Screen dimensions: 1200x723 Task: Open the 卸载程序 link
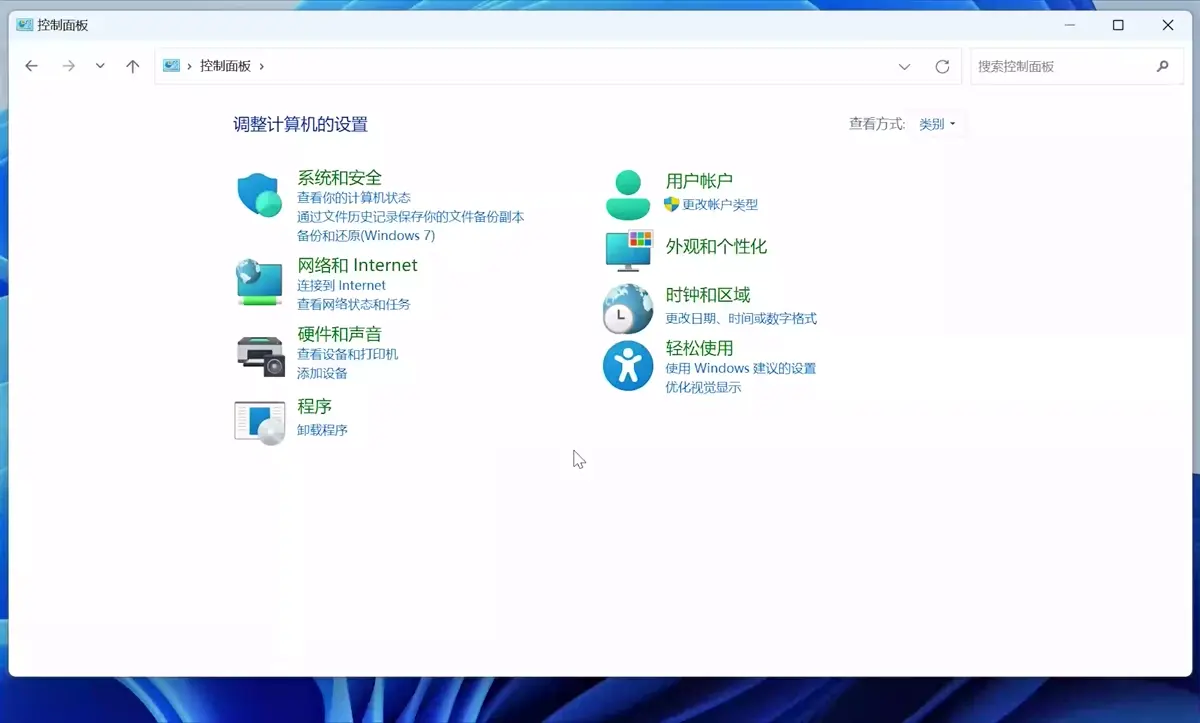click(x=322, y=430)
